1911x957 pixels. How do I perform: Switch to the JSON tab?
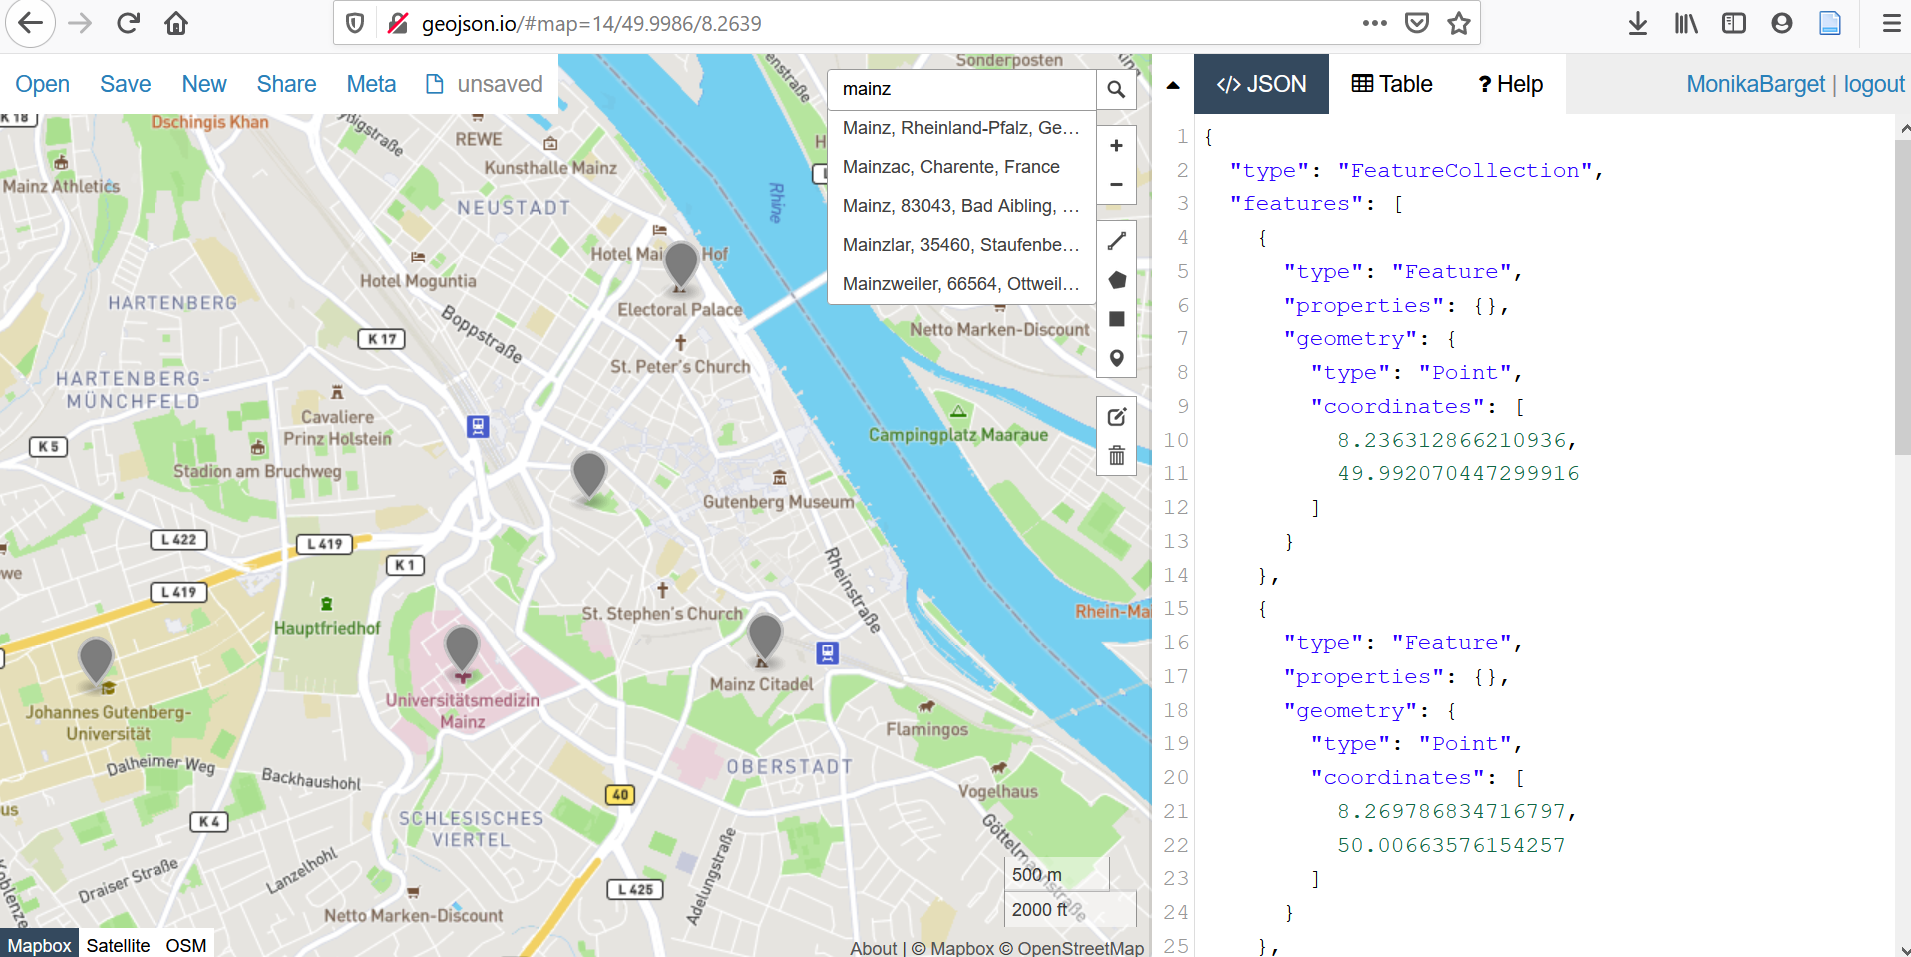point(1261,84)
